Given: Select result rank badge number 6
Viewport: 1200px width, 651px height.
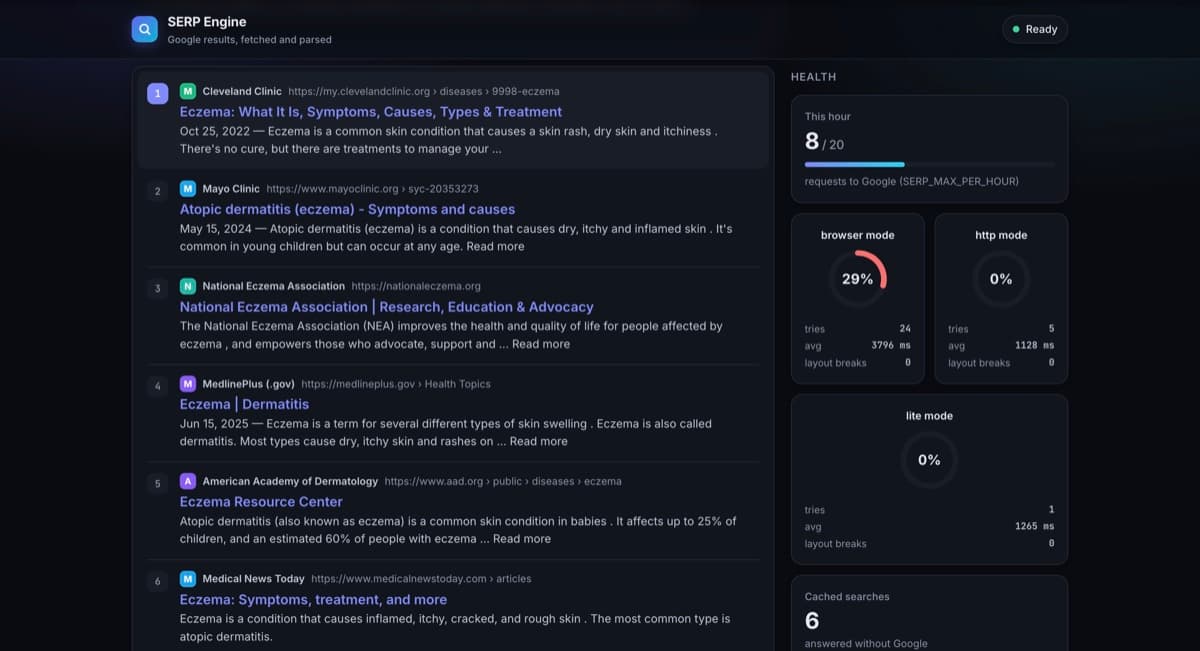Looking at the screenshot, I should [158, 581].
